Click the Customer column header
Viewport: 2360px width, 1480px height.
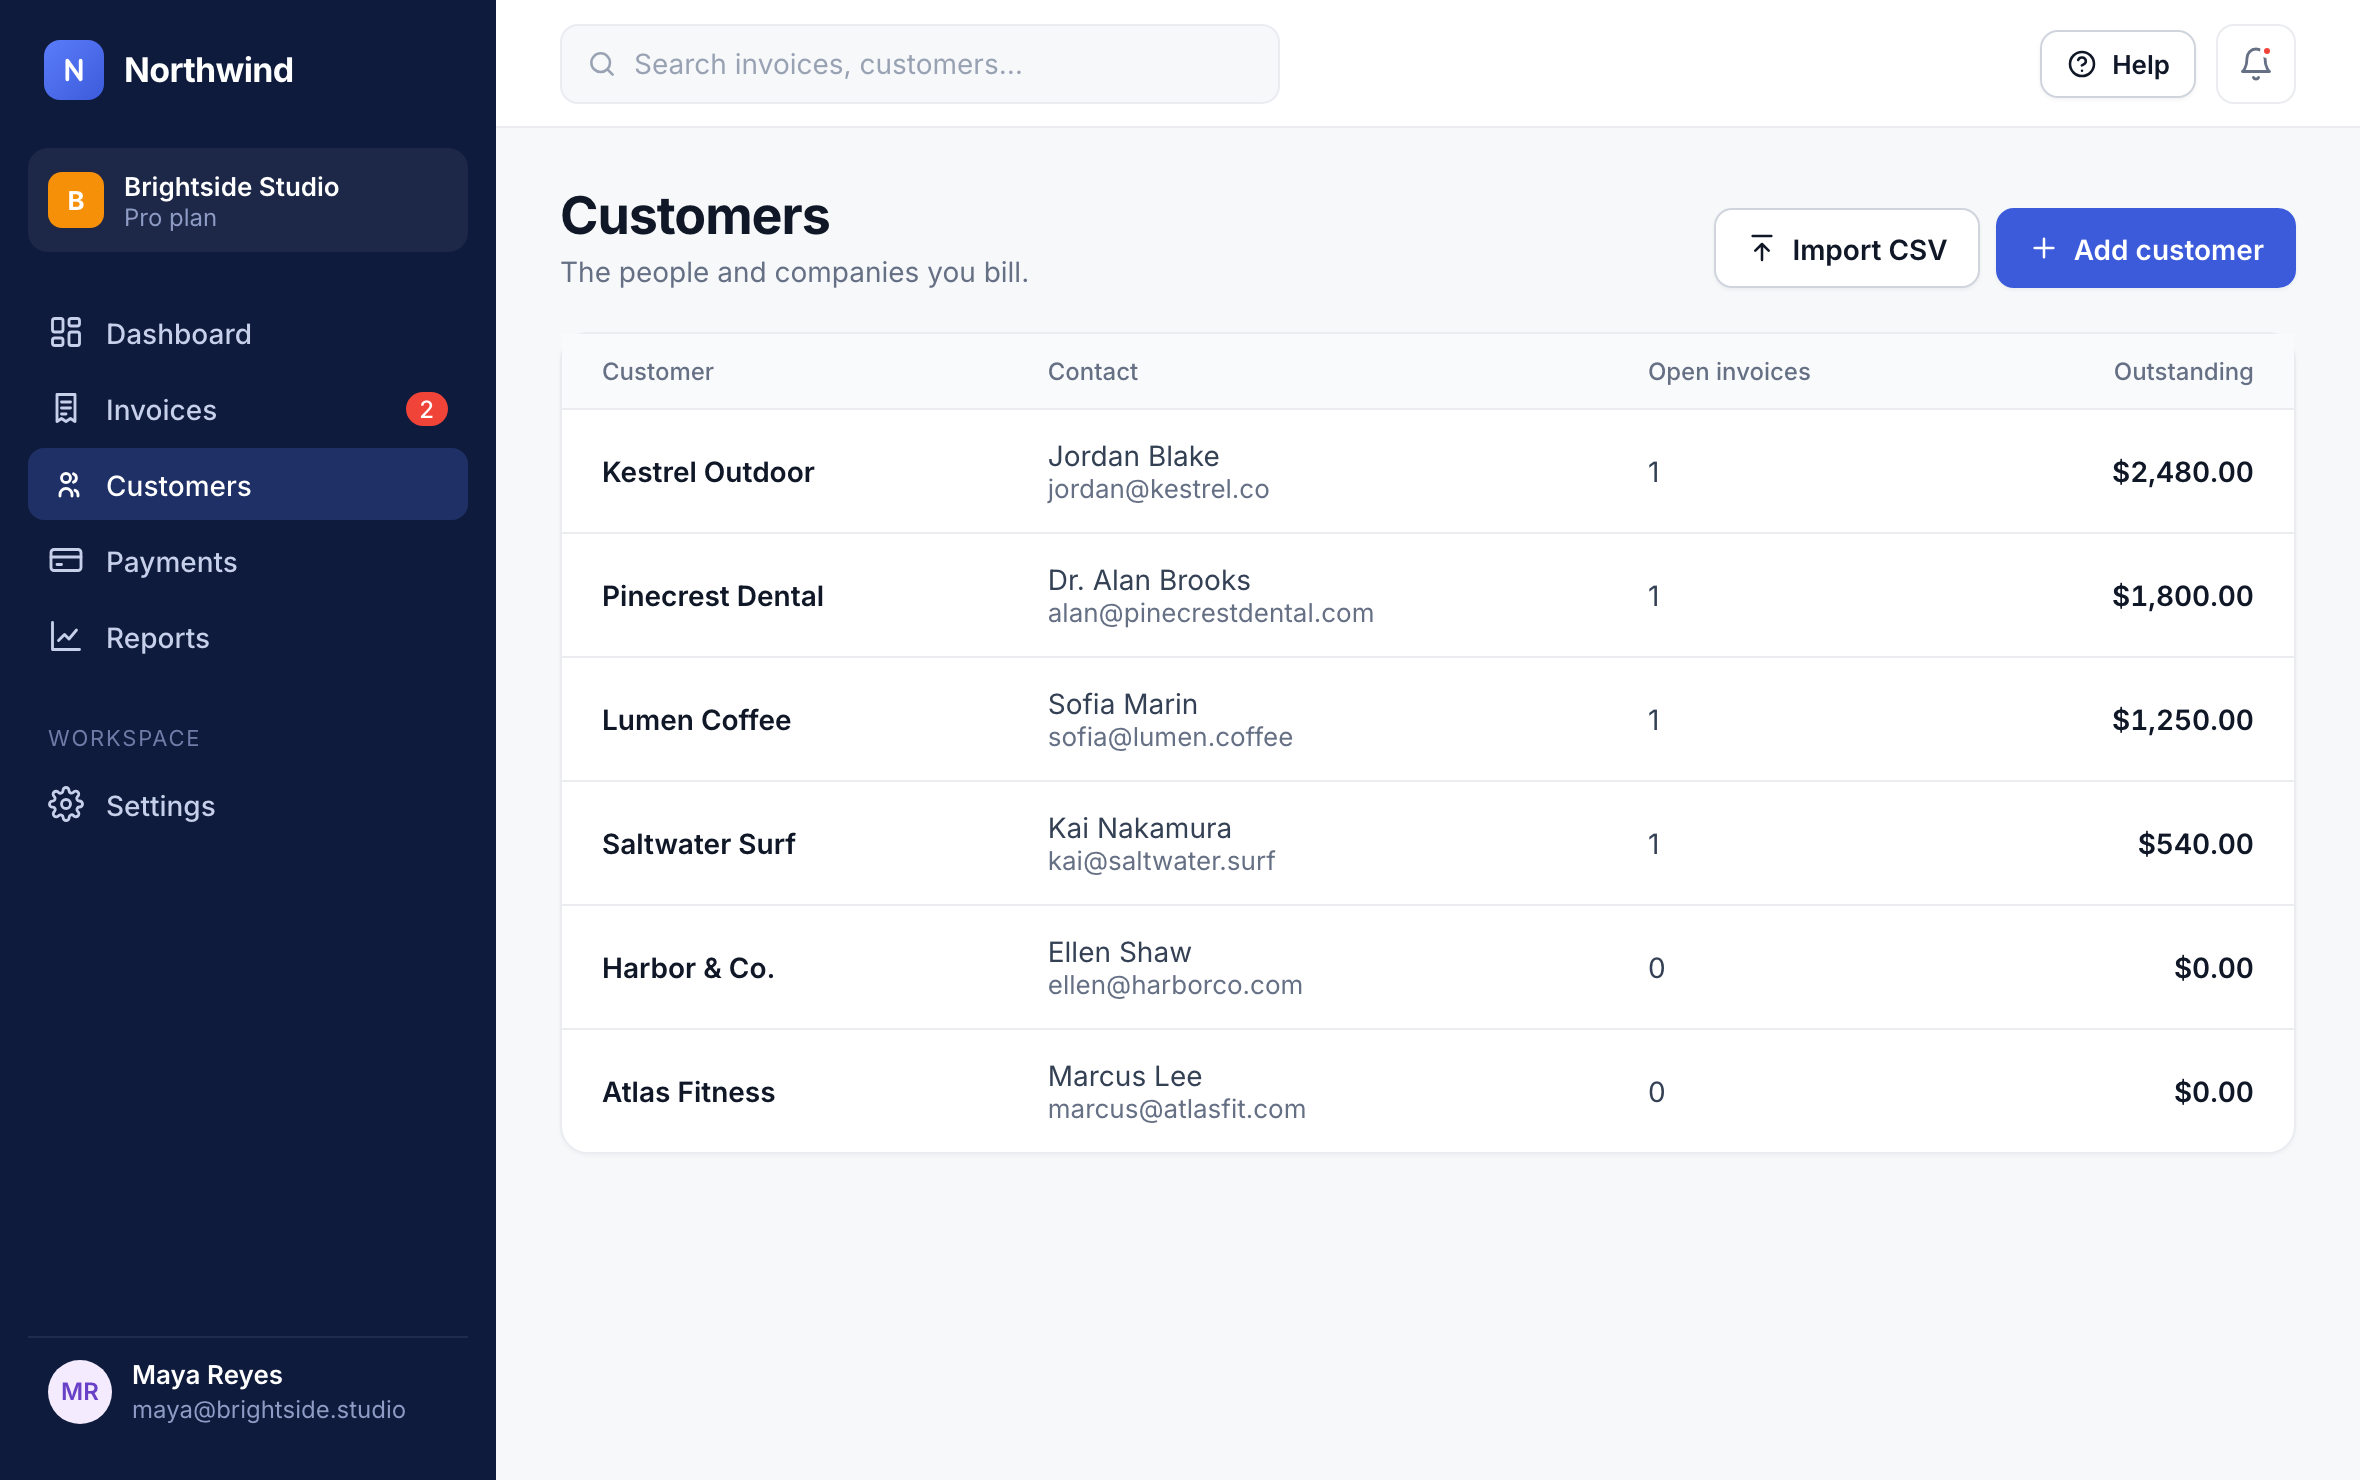[x=658, y=372]
